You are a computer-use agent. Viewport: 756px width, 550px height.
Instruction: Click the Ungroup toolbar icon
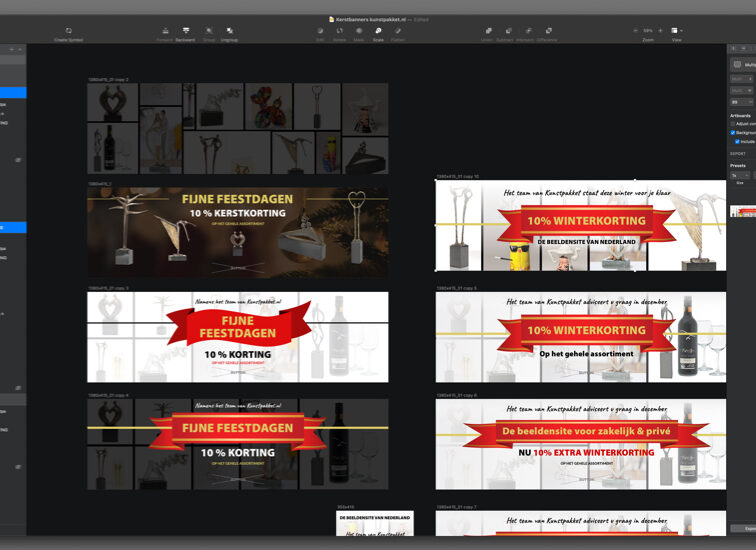click(x=230, y=30)
